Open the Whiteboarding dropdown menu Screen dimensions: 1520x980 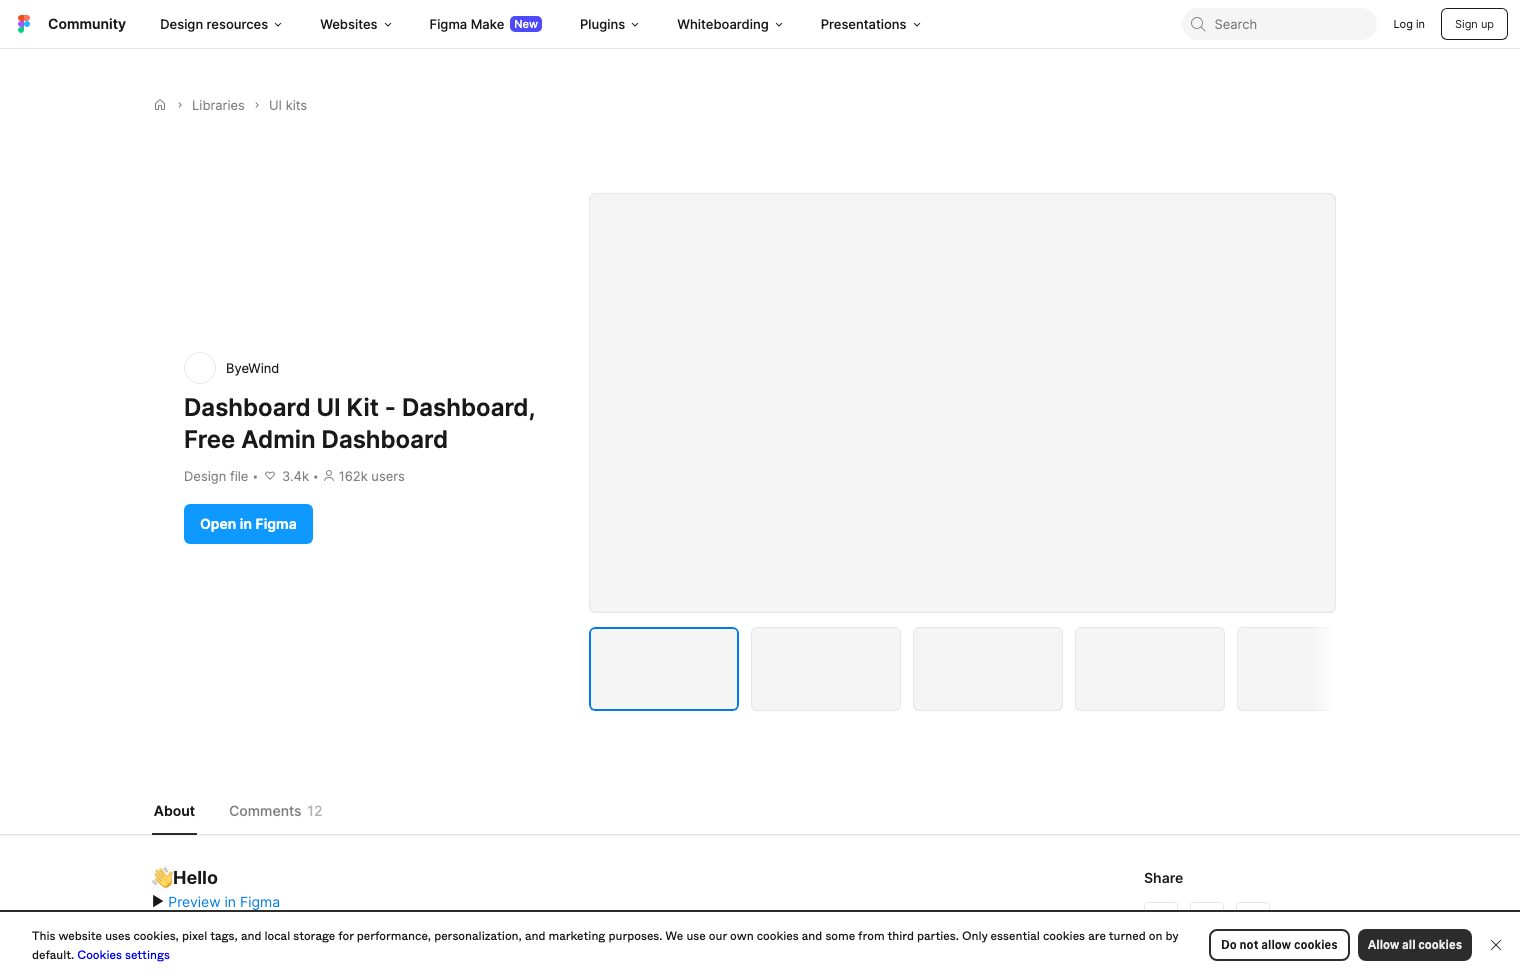click(x=729, y=24)
